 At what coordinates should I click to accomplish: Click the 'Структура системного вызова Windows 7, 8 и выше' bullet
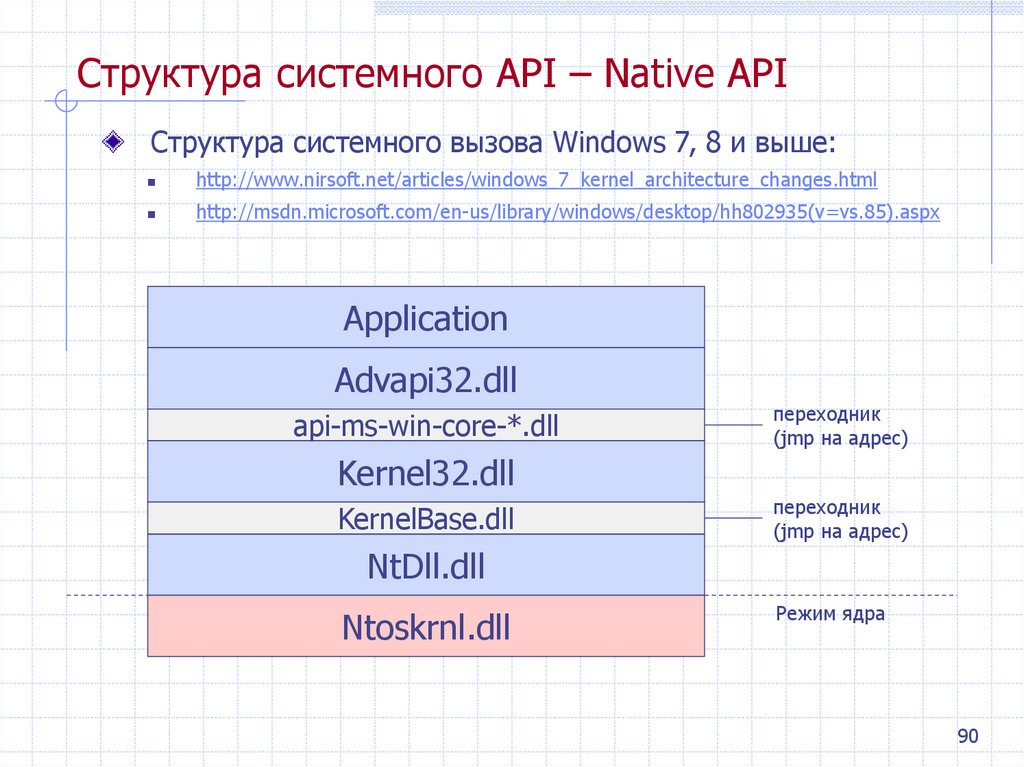(x=493, y=142)
